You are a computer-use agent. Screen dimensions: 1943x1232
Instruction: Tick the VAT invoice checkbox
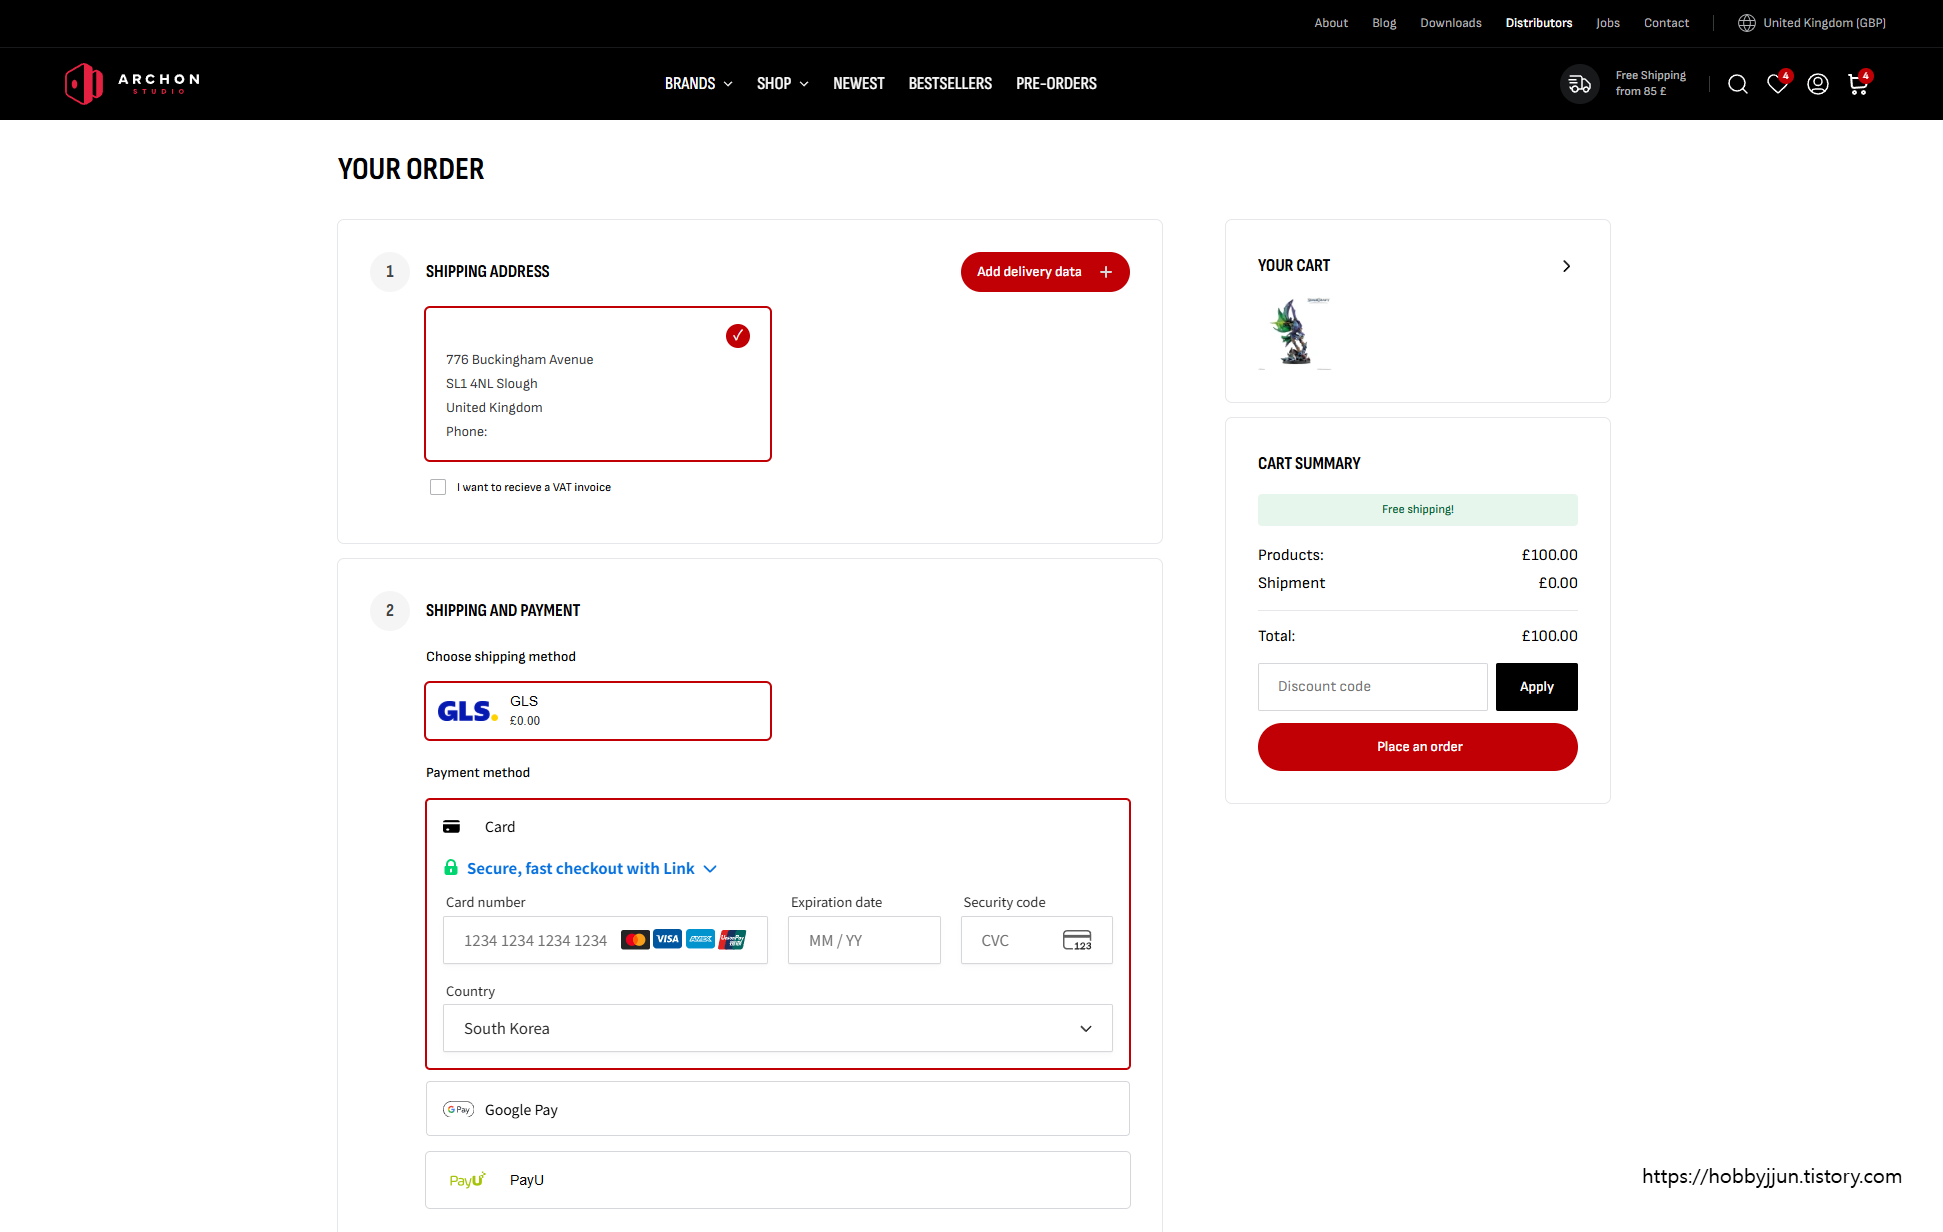438,487
